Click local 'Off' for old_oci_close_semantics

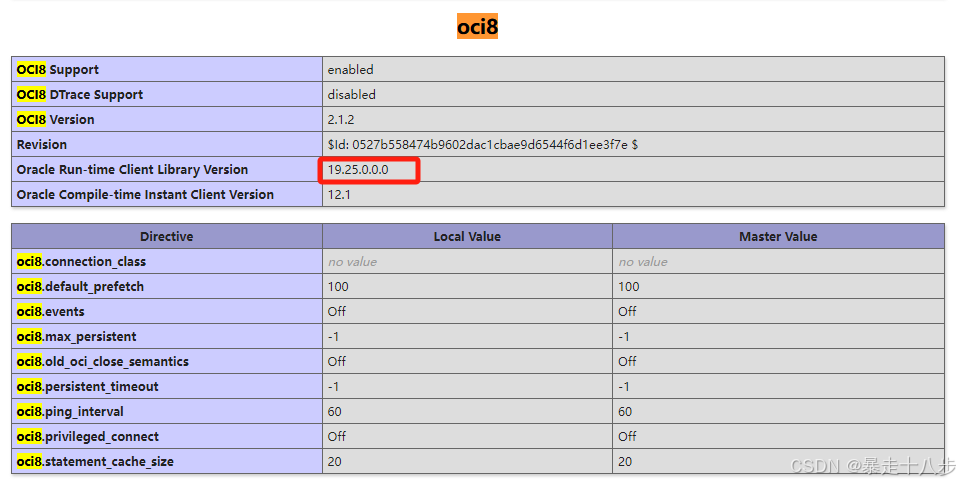(x=337, y=362)
